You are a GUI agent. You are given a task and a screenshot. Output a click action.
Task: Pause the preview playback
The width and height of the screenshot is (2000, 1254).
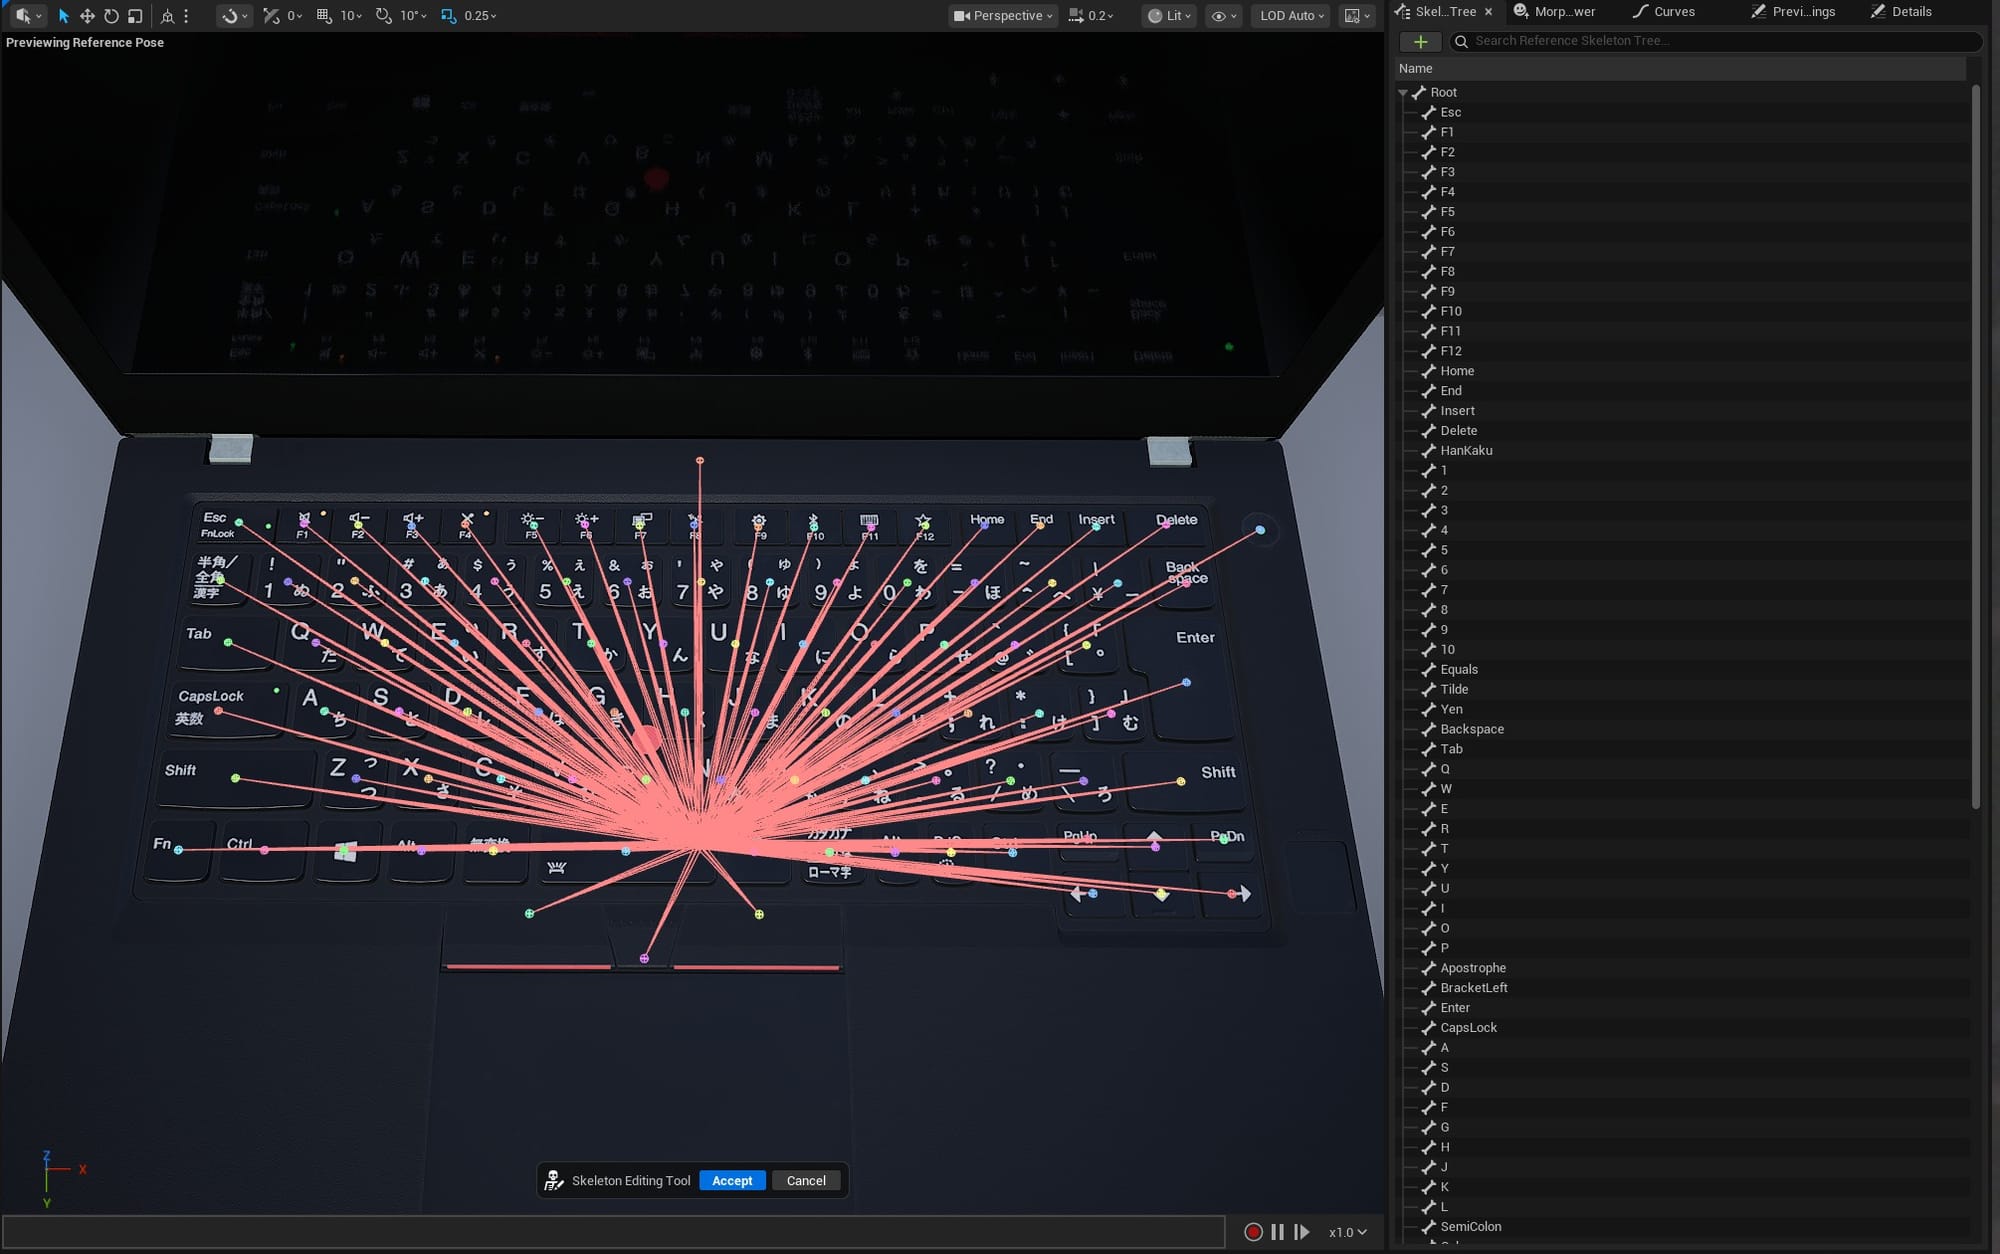tap(1277, 1232)
